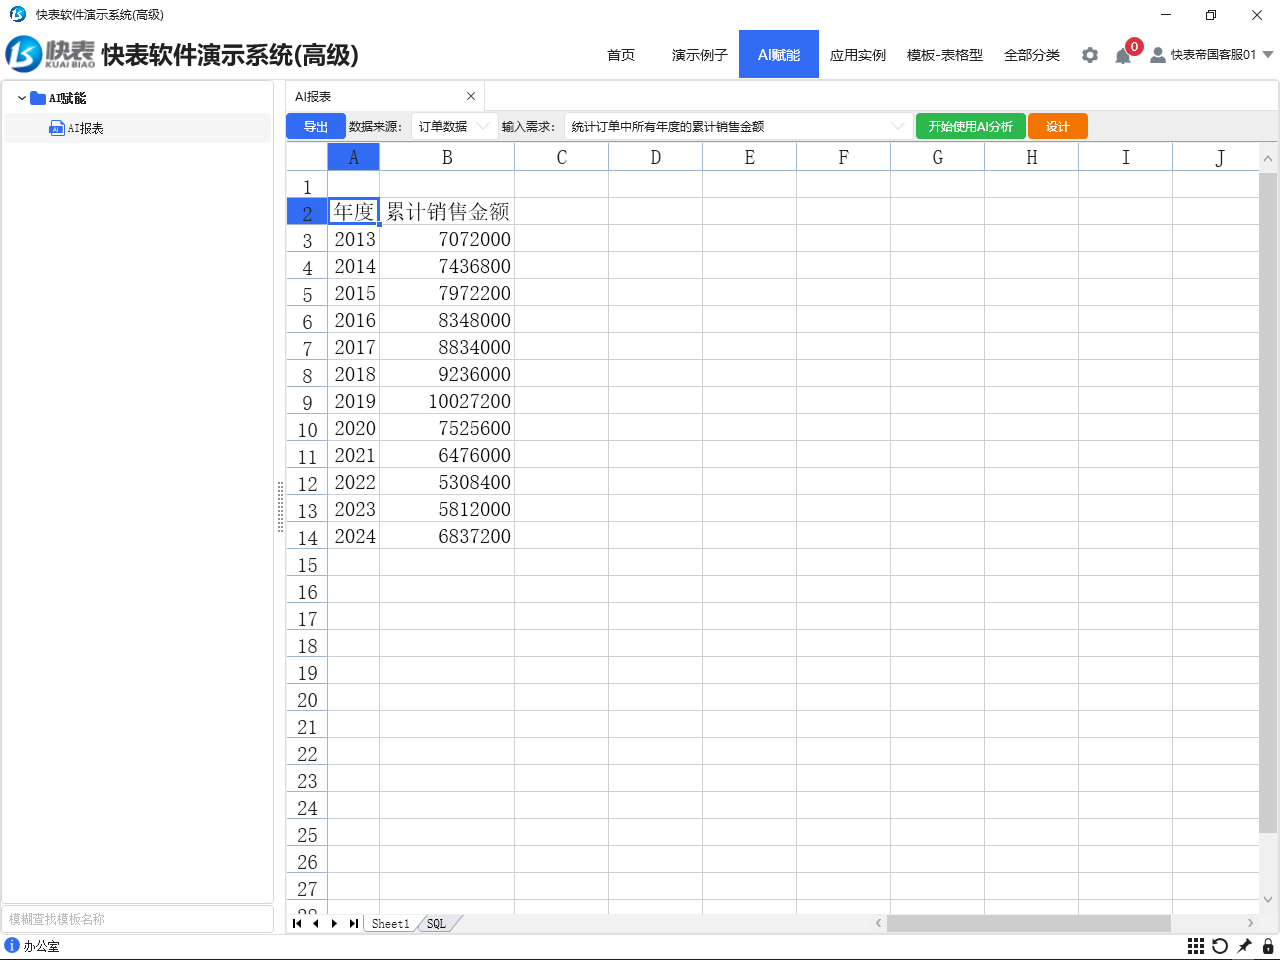
Task: Click cell 年度
Action: (353, 211)
